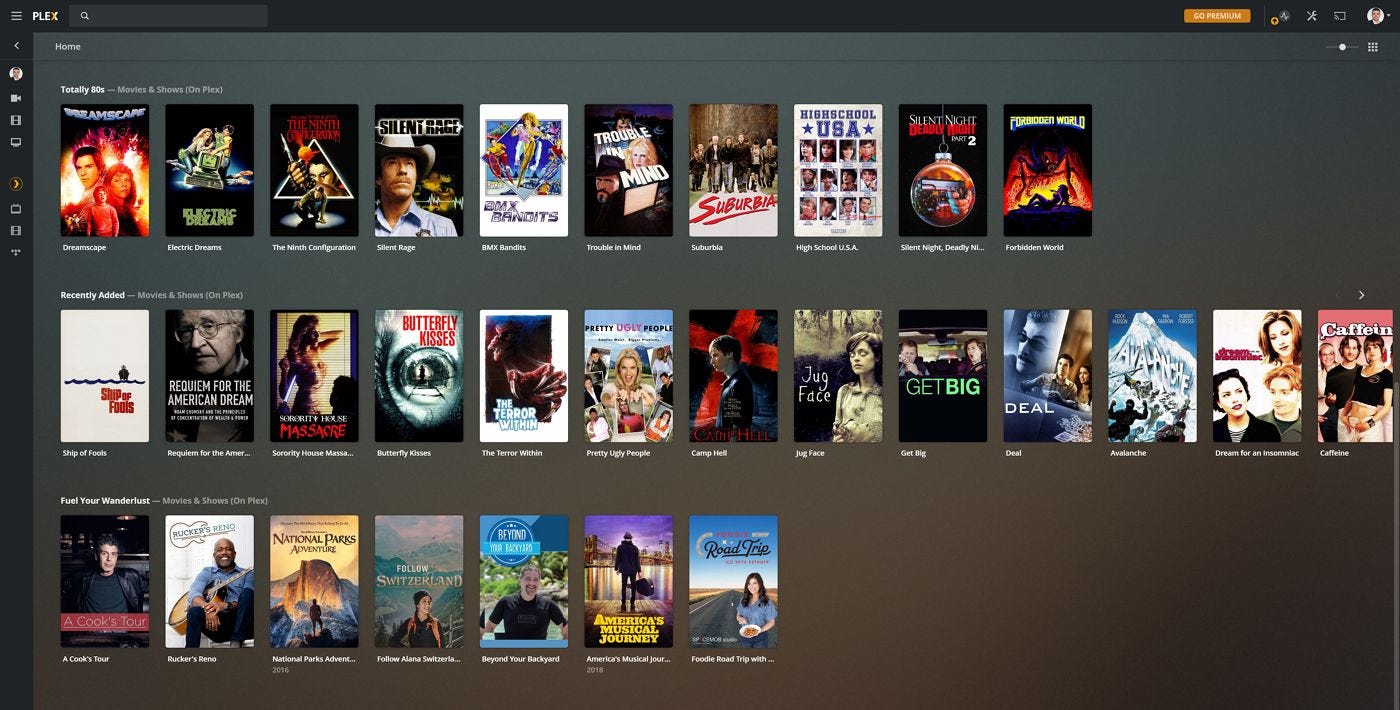Viewport: 1400px width, 710px height.
Task: Open the camera library icon in sidebar
Action: (16, 98)
